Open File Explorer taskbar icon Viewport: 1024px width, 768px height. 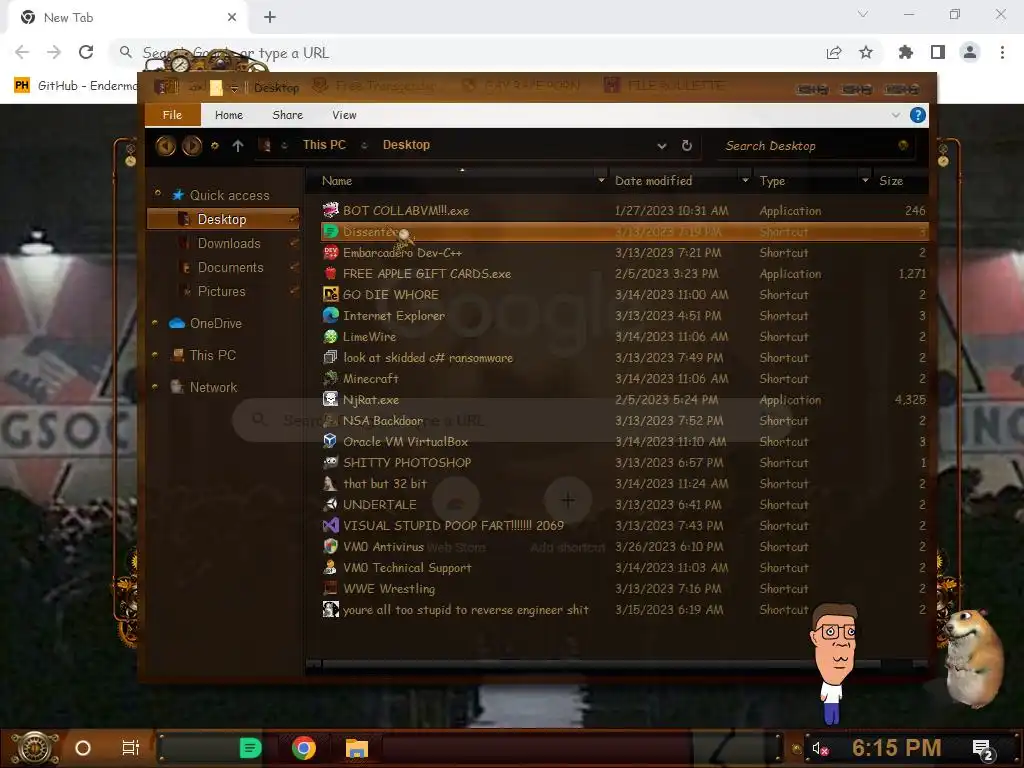pos(357,748)
